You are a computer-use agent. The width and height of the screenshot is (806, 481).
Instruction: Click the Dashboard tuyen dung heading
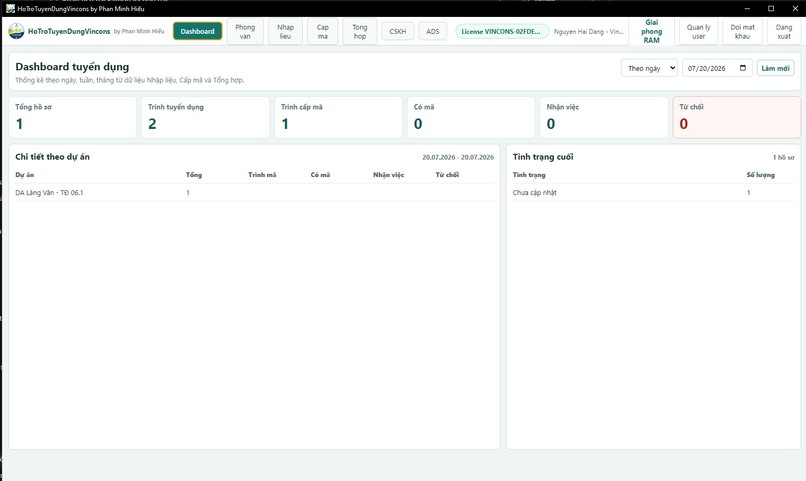(x=72, y=67)
